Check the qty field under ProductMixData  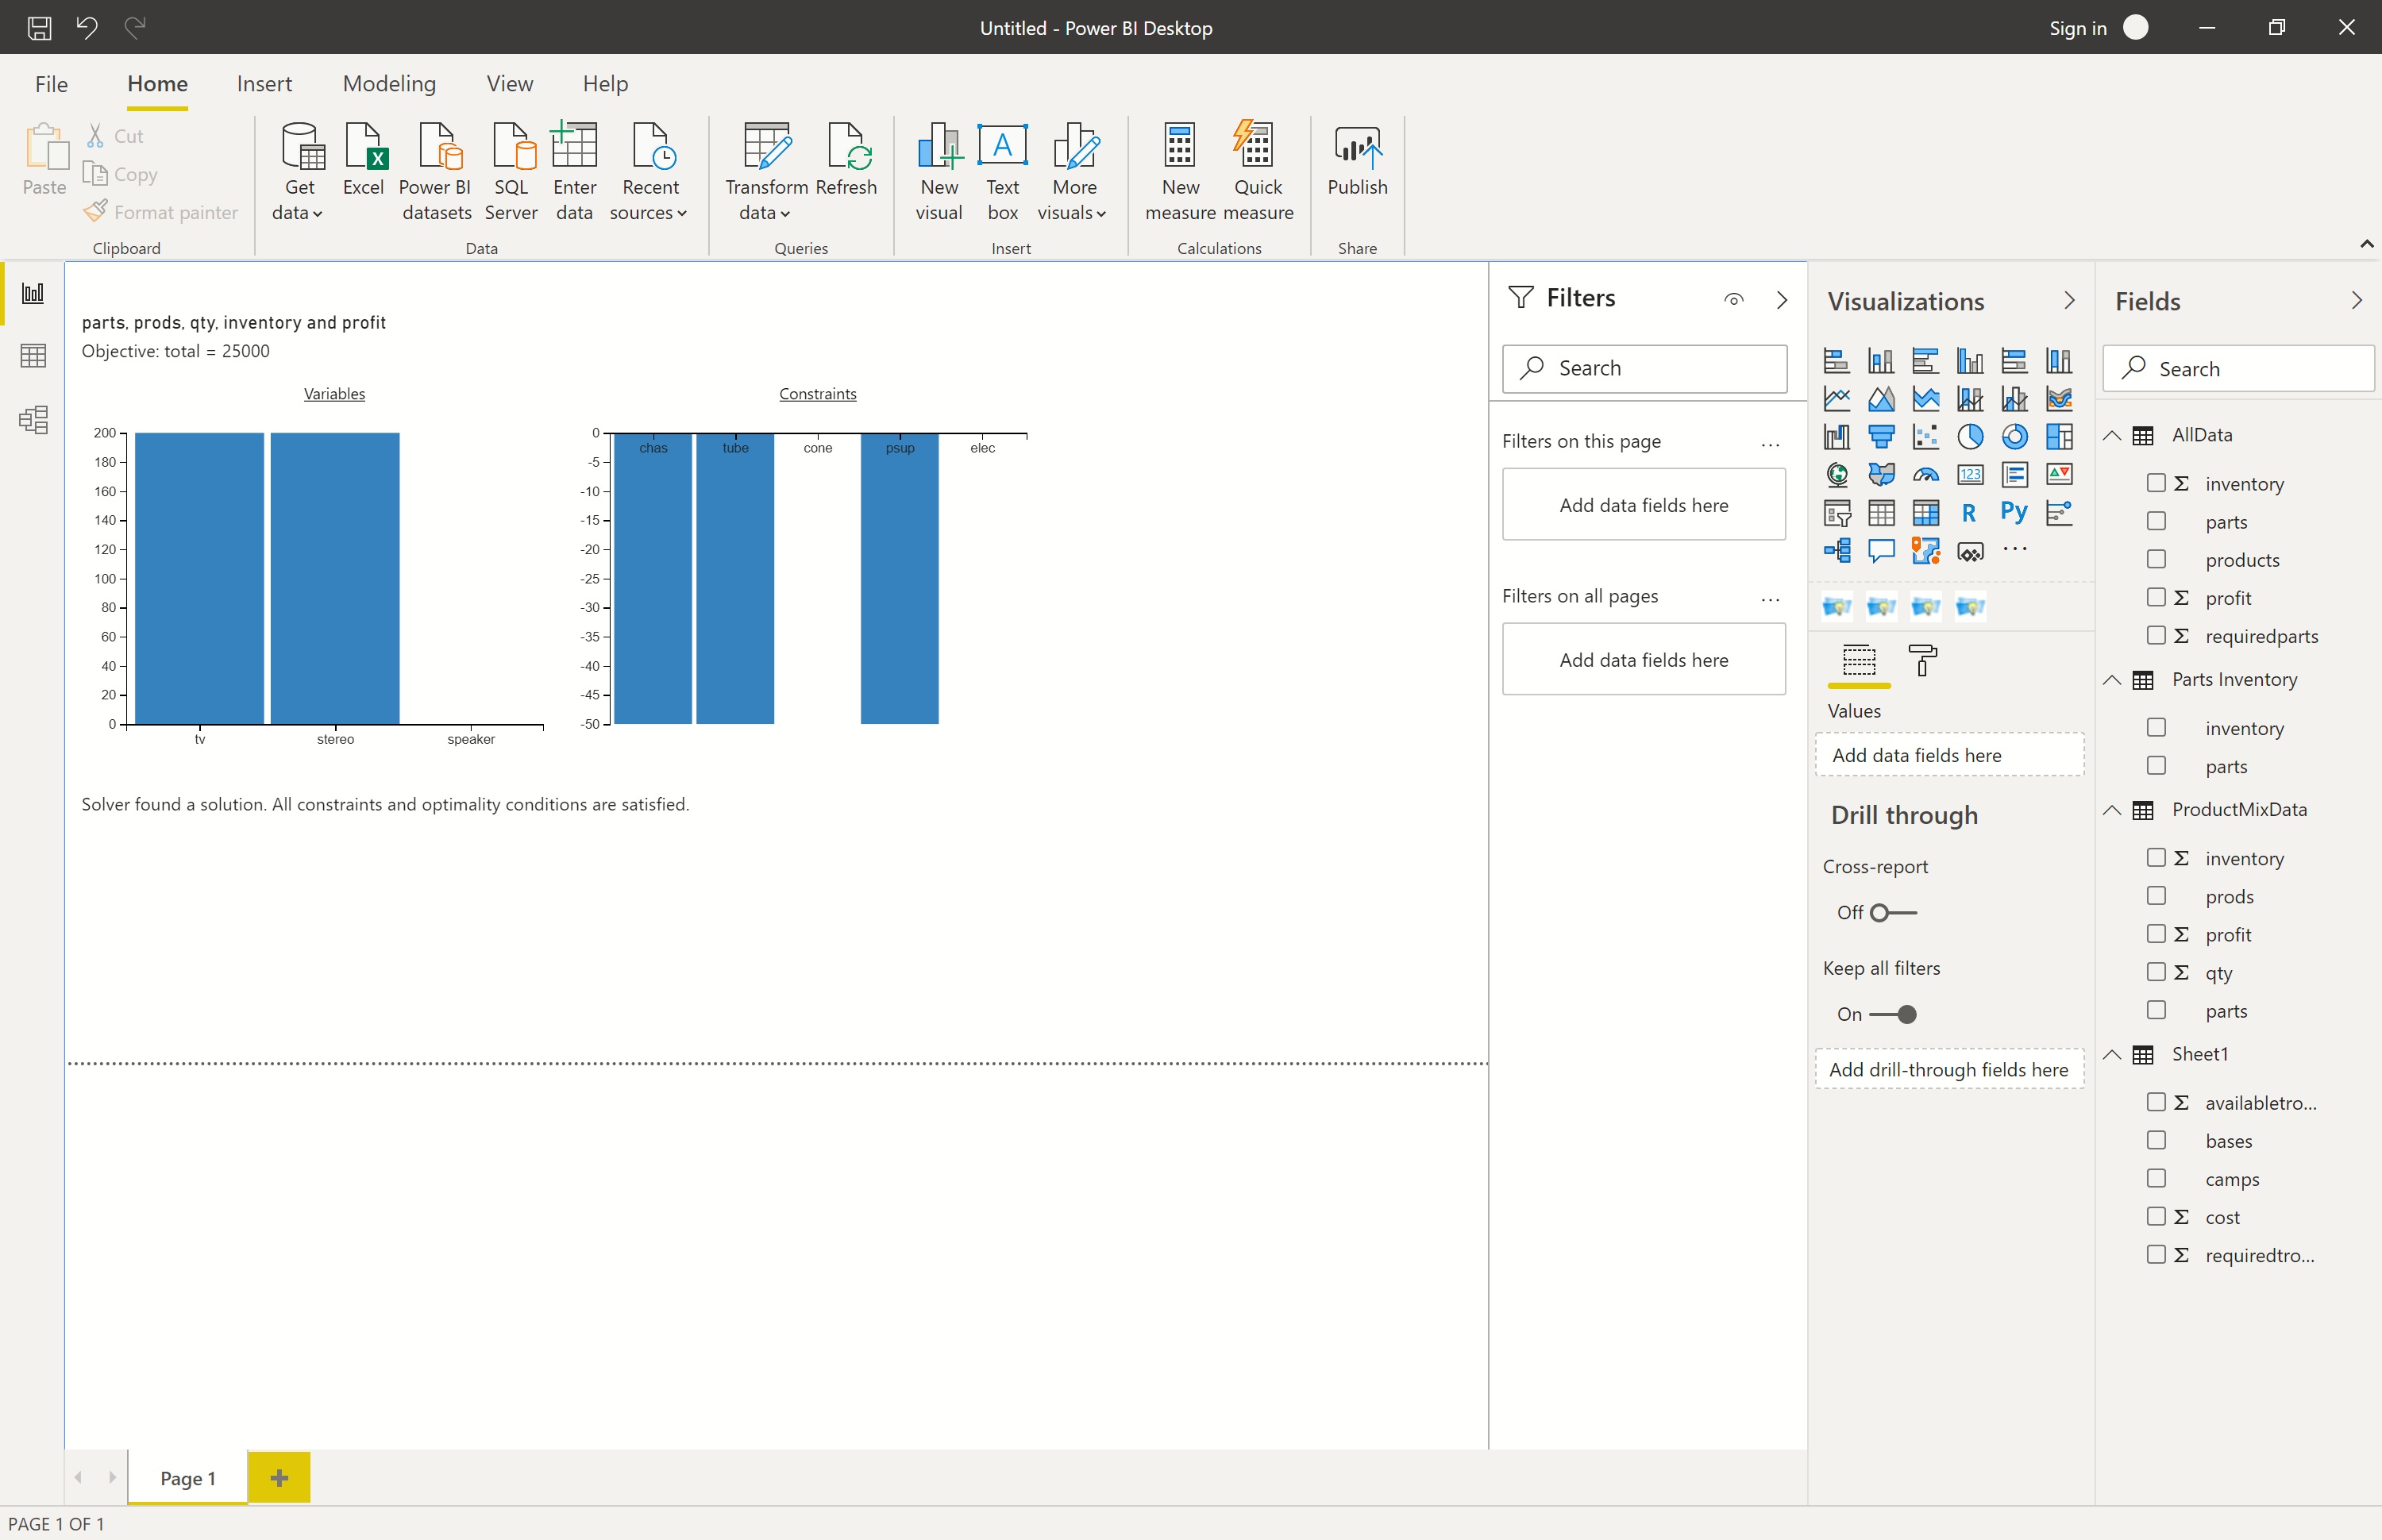(2156, 972)
